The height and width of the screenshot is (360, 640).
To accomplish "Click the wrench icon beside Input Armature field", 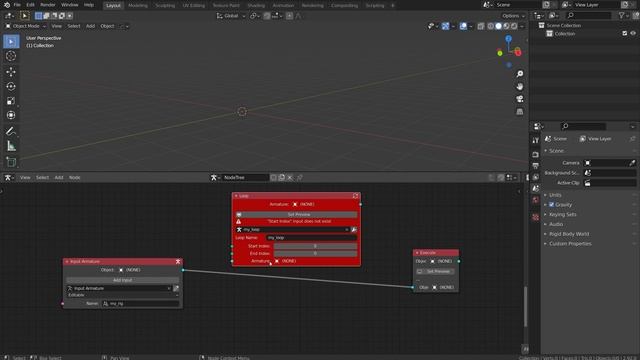I will click(x=176, y=288).
